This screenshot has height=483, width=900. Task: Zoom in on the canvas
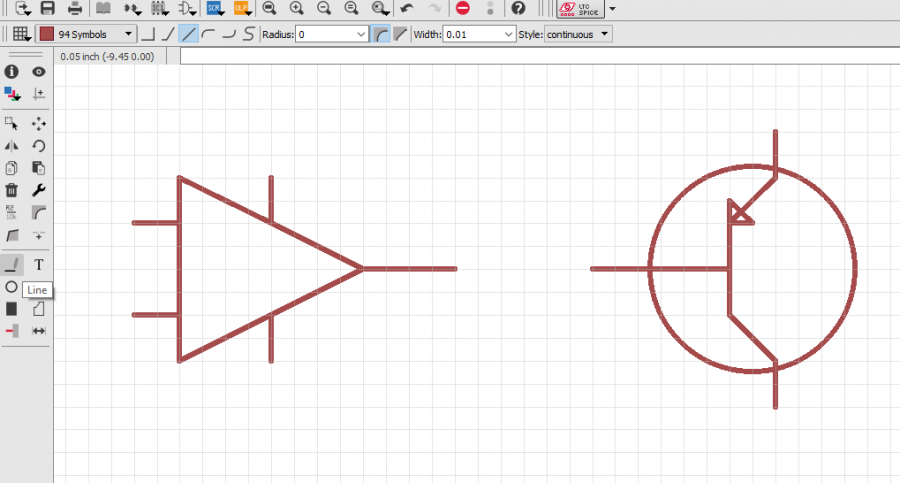(x=297, y=8)
